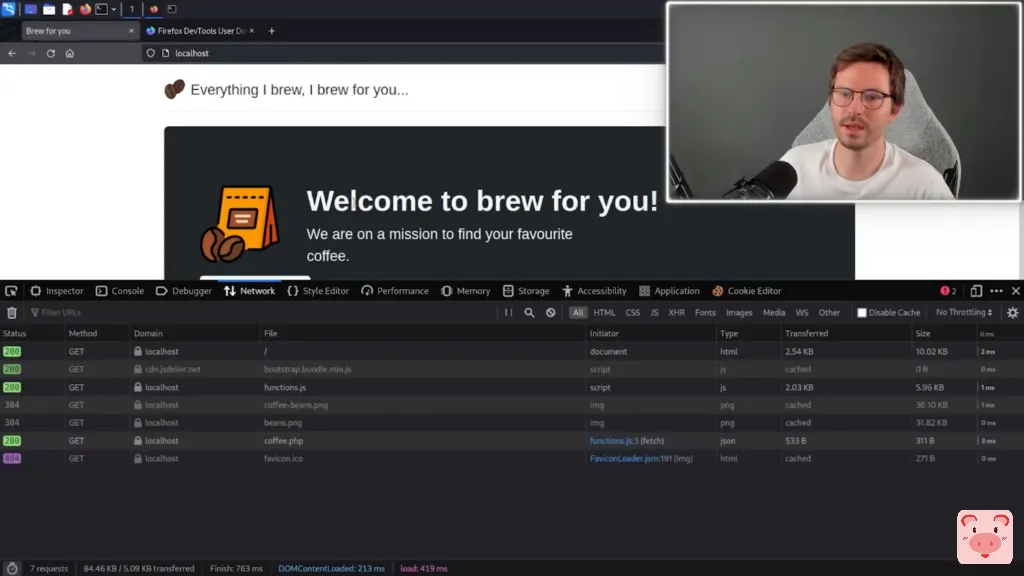
Task: Open the Application panel
Action: pos(669,291)
